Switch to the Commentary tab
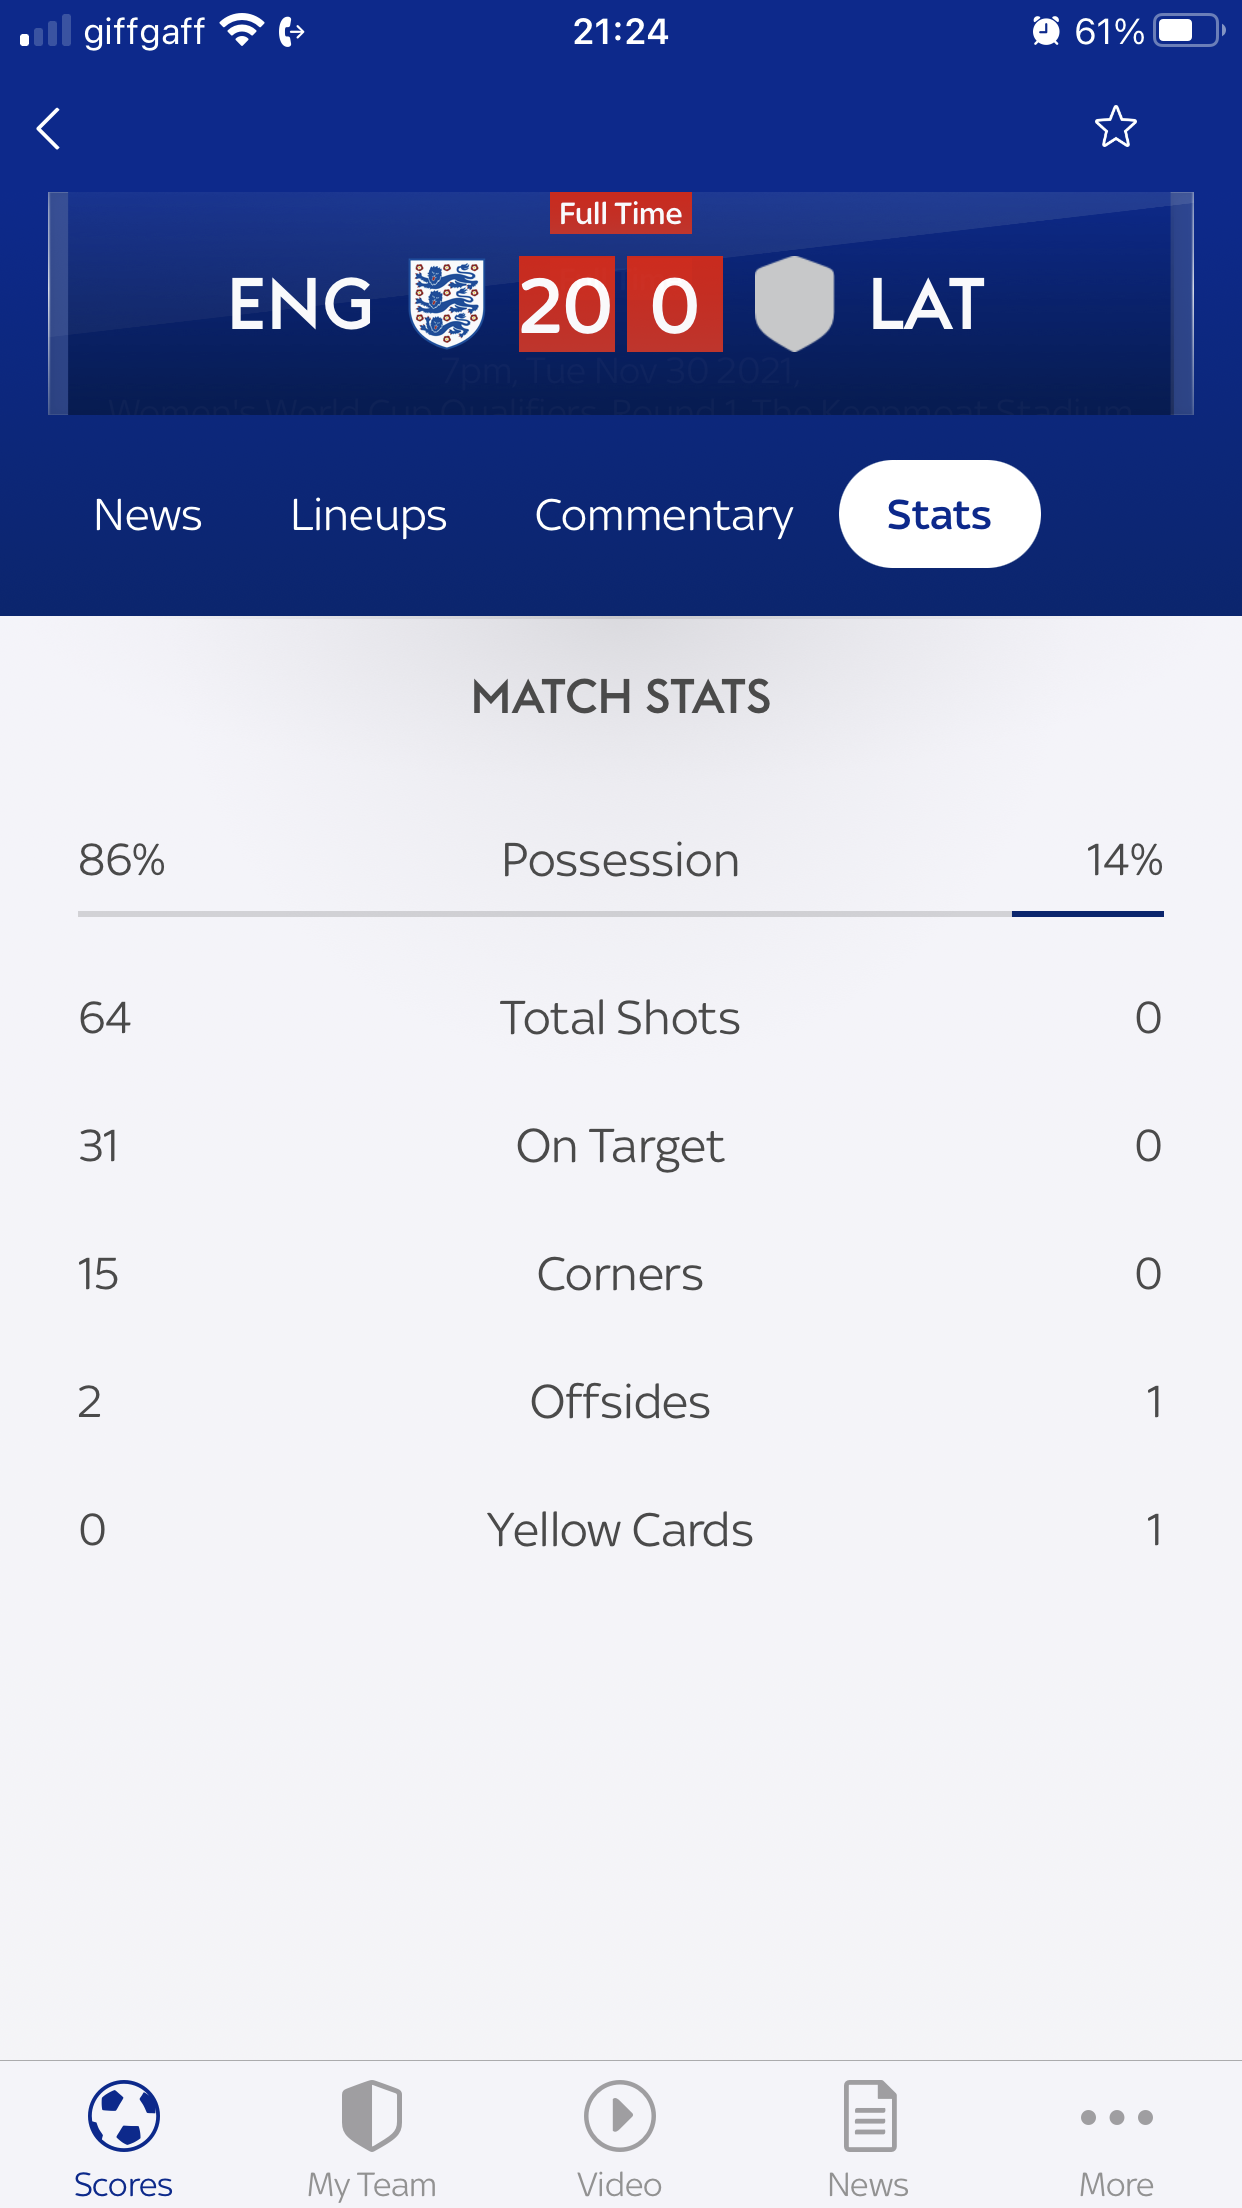 pyautogui.click(x=664, y=515)
